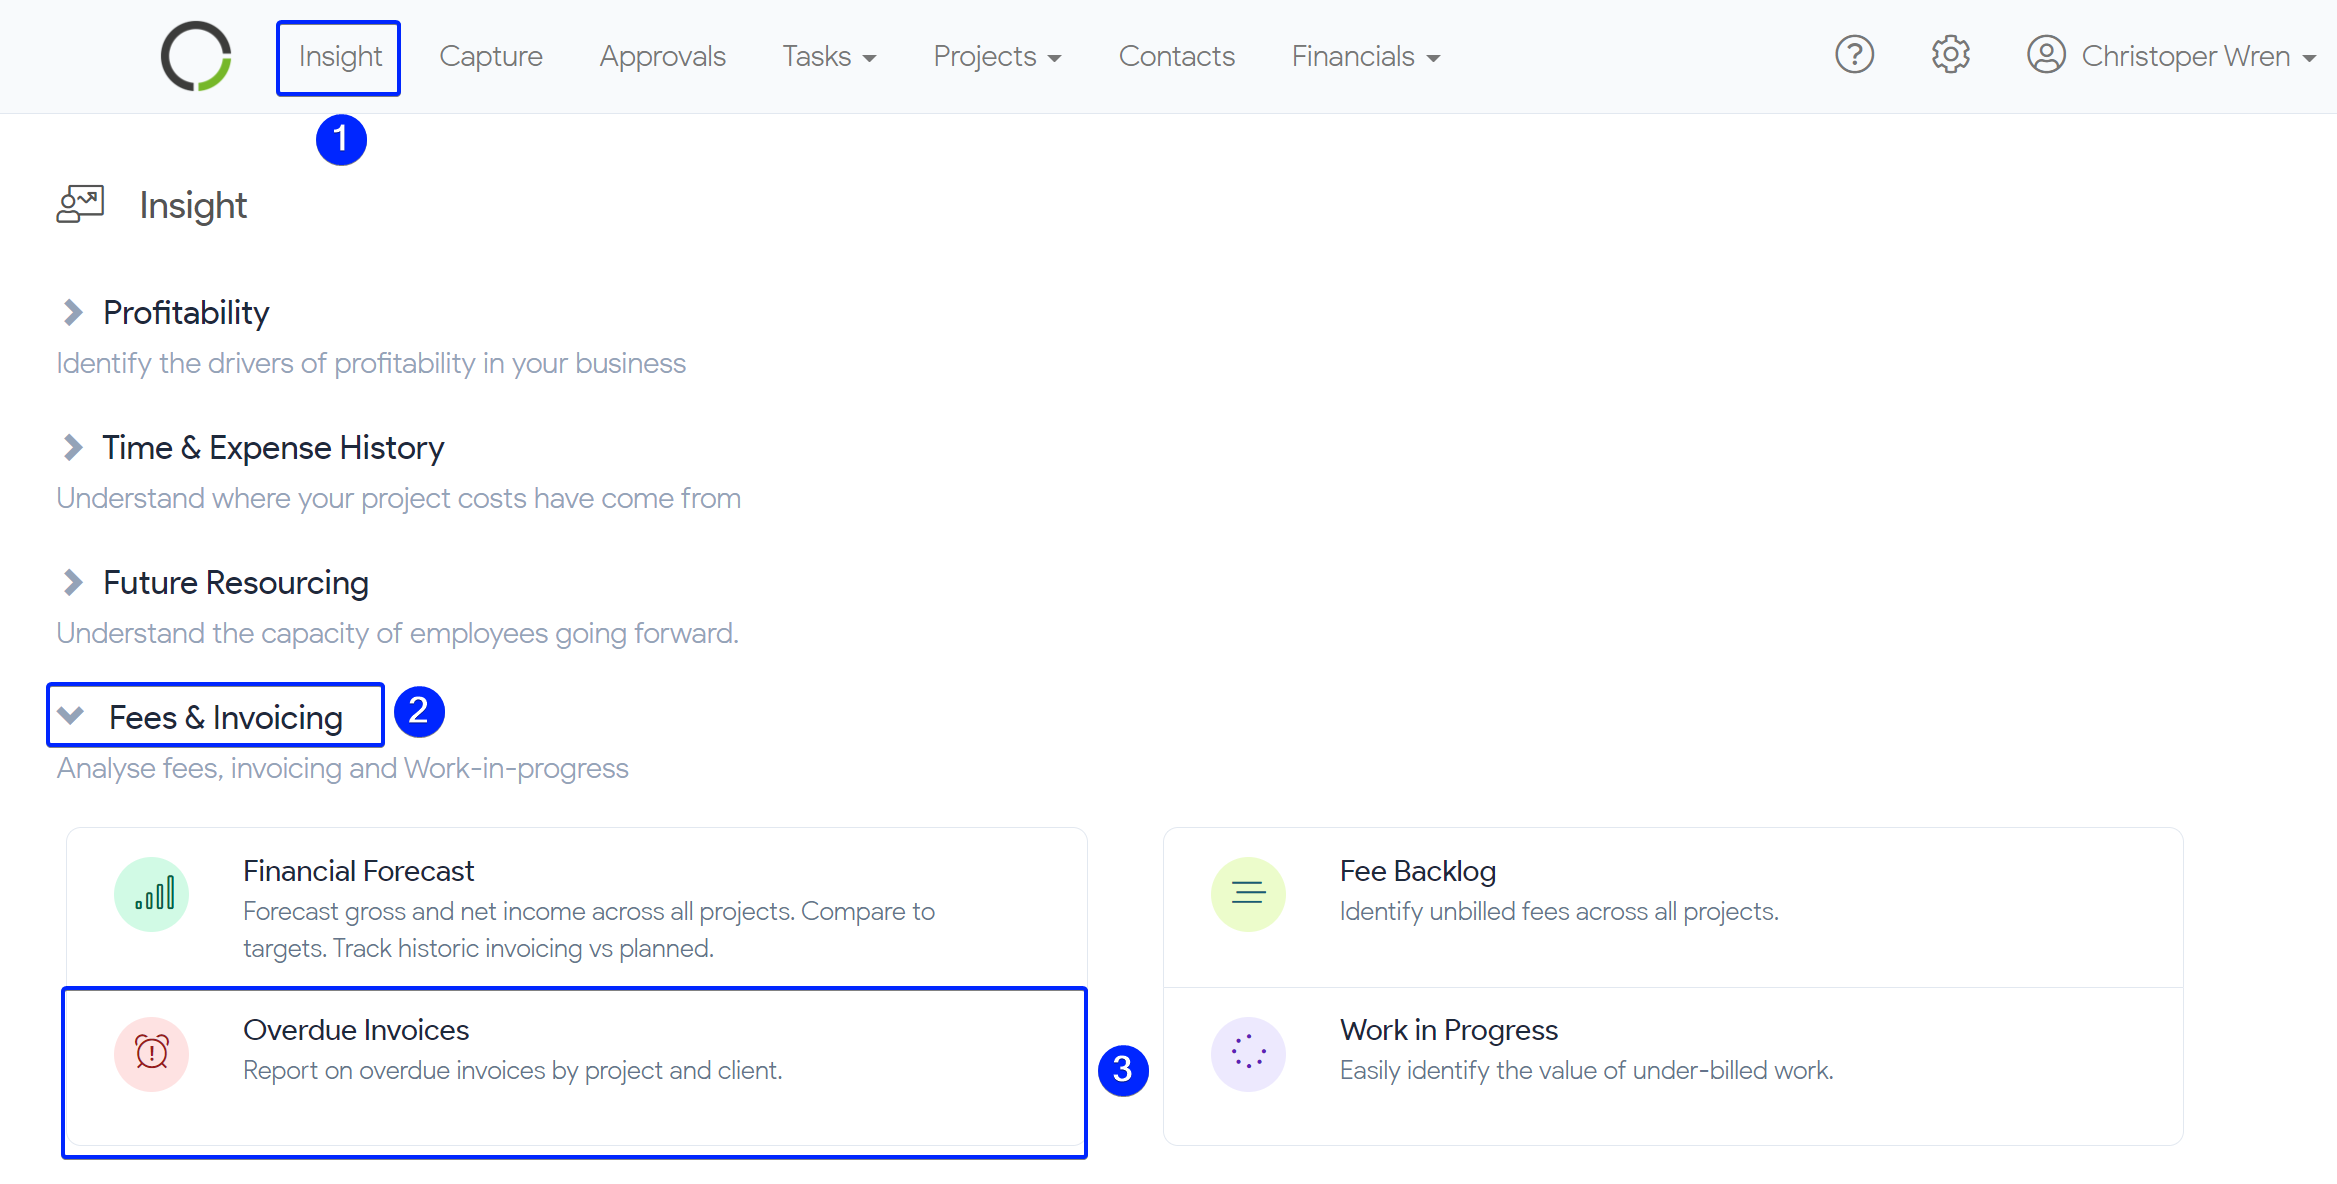Click the Fee Backlog lines icon
This screenshot has height=1184, width=2337.
click(x=1248, y=894)
